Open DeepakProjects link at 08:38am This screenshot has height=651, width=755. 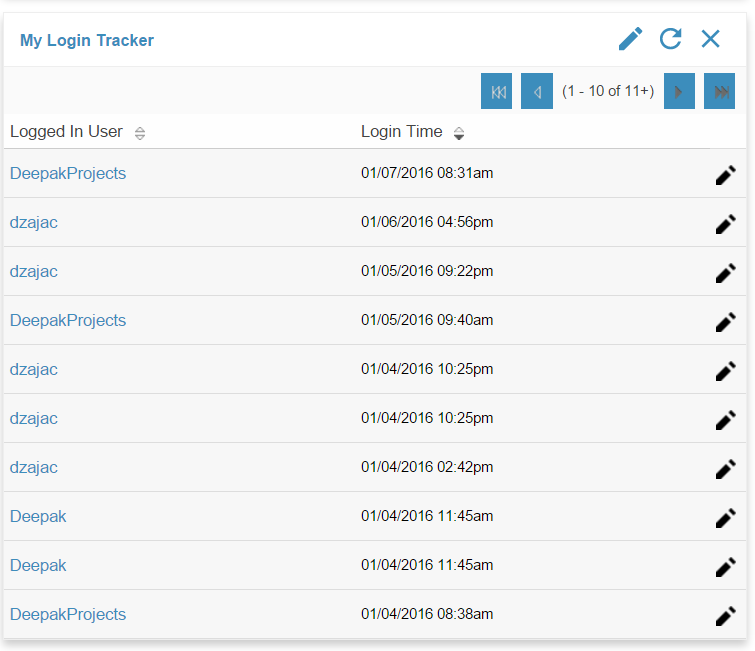pos(68,614)
